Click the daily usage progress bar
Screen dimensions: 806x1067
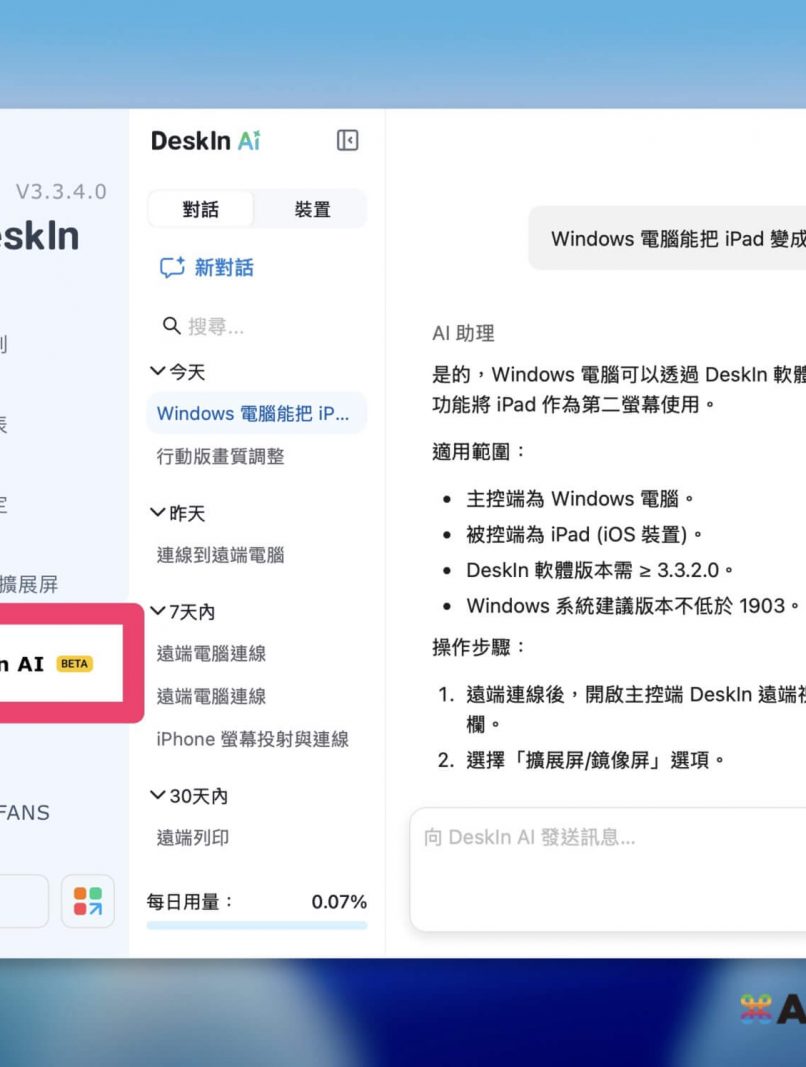257,926
